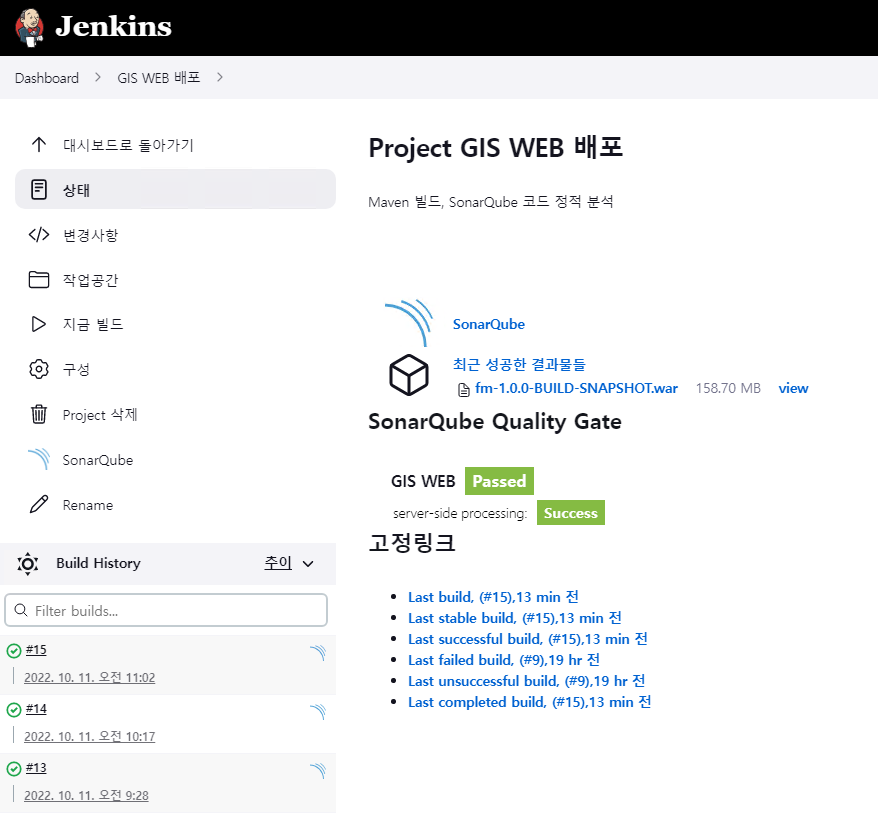Image resolution: width=878 pixels, height=814 pixels.
Task: Click the search magnifier in Filter builds
Action: pyautogui.click(x=21, y=610)
